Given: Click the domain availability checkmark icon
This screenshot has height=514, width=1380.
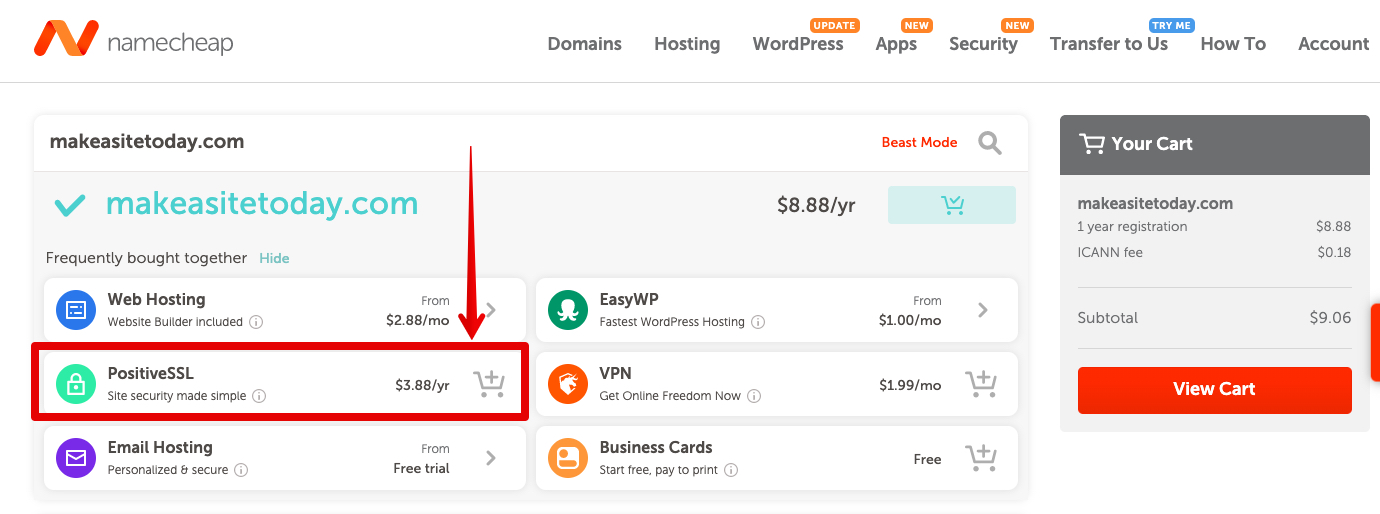Looking at the screenshot, I should pos(69,205).
